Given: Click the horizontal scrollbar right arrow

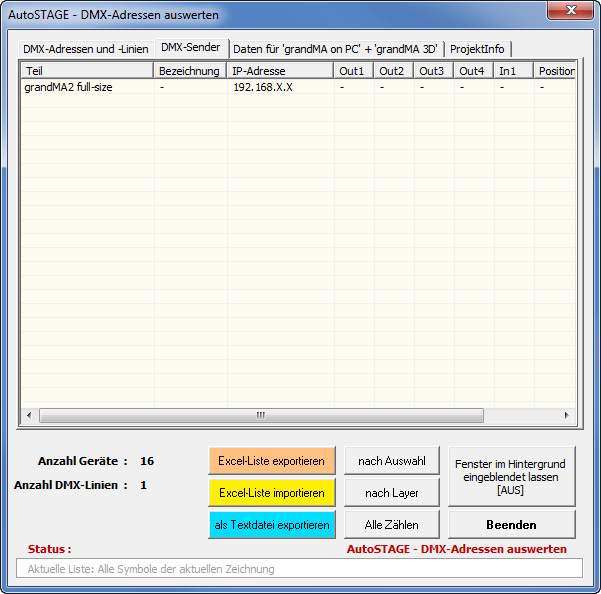Looking at the screenshot, I should pos(567,415).
